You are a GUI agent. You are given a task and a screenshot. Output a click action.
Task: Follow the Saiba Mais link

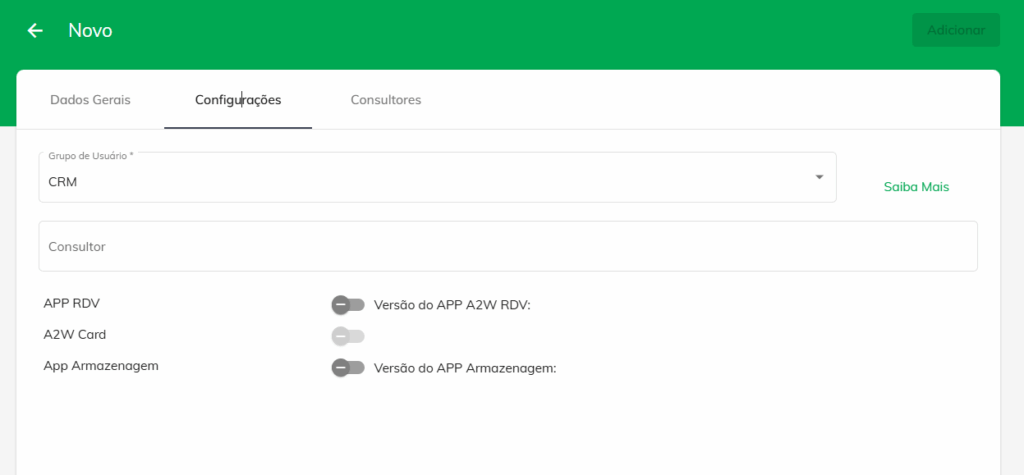[916, 187]
